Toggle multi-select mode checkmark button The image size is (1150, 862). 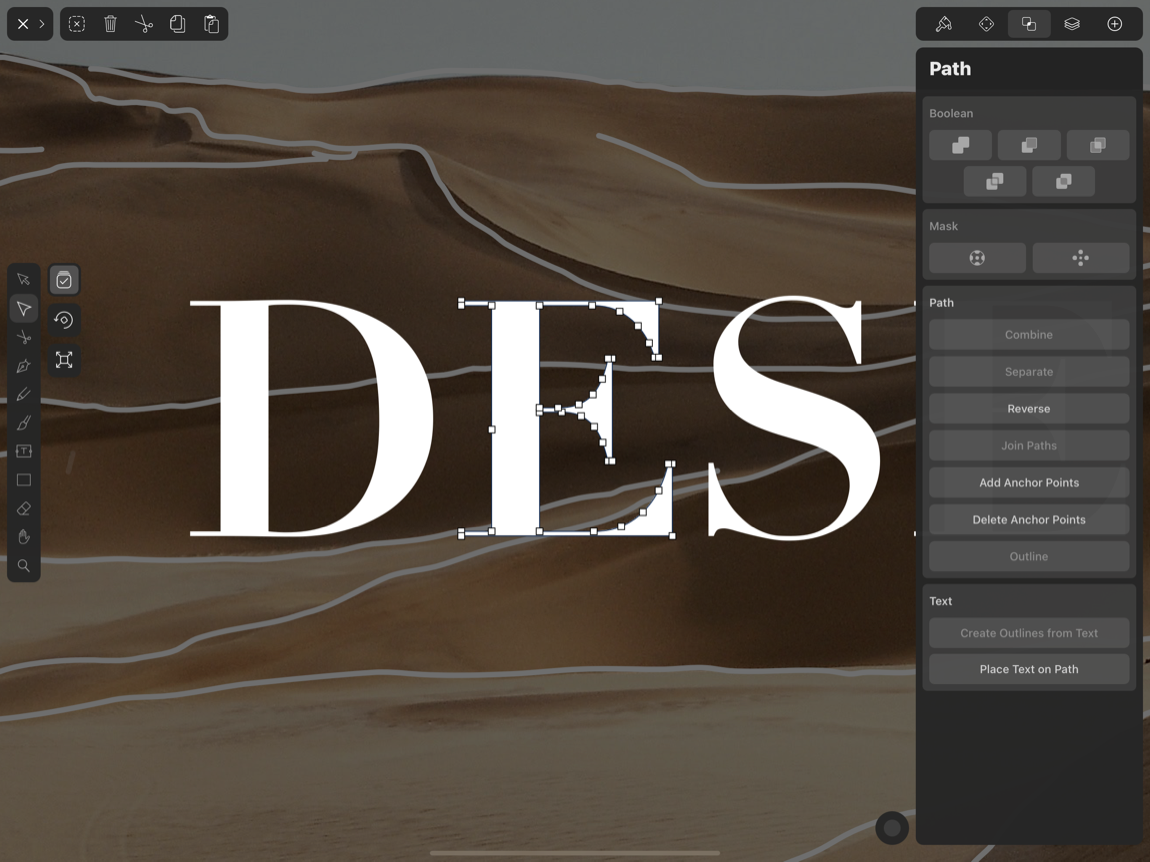(x=64, y=280)
